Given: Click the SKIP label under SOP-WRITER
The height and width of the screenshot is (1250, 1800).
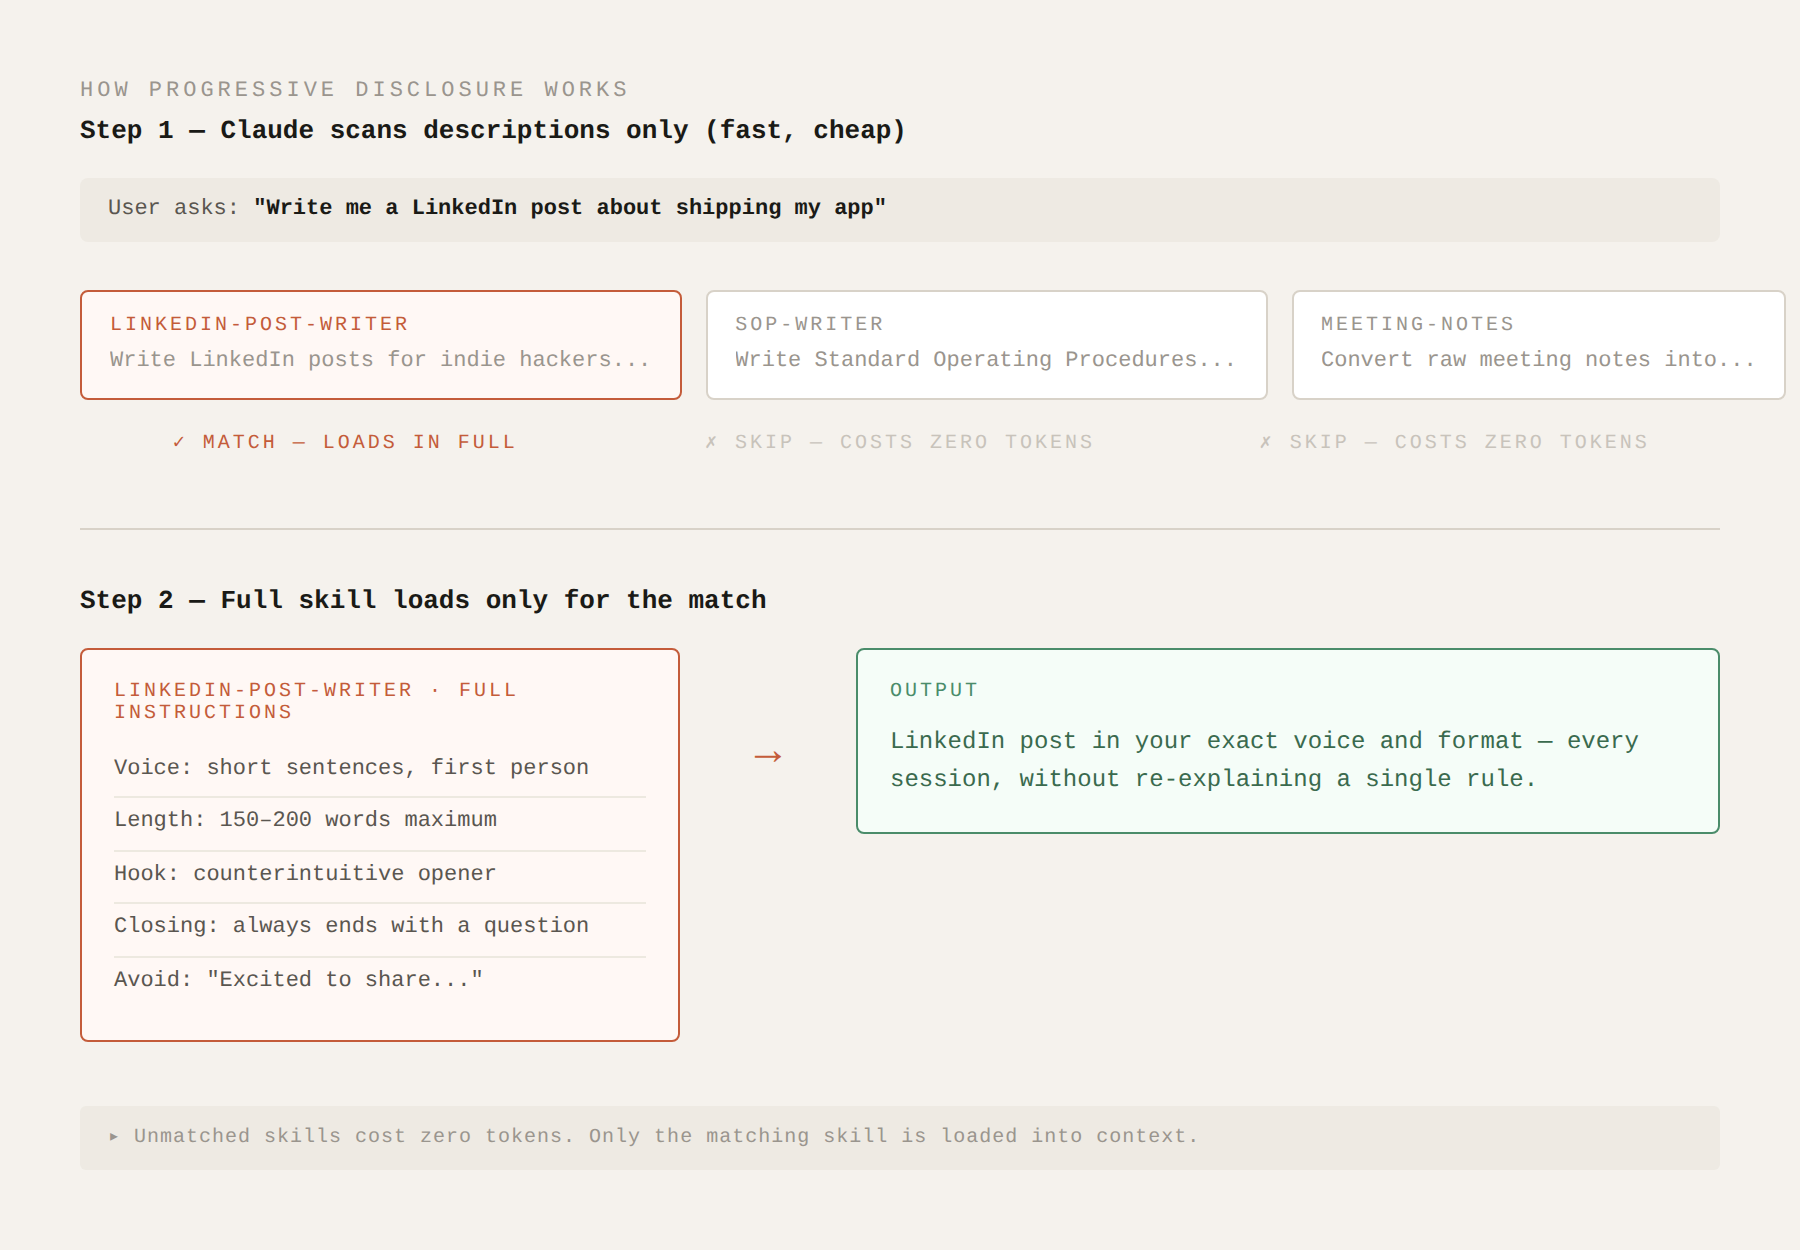Looking at the screenshot, I should point(899,442).
